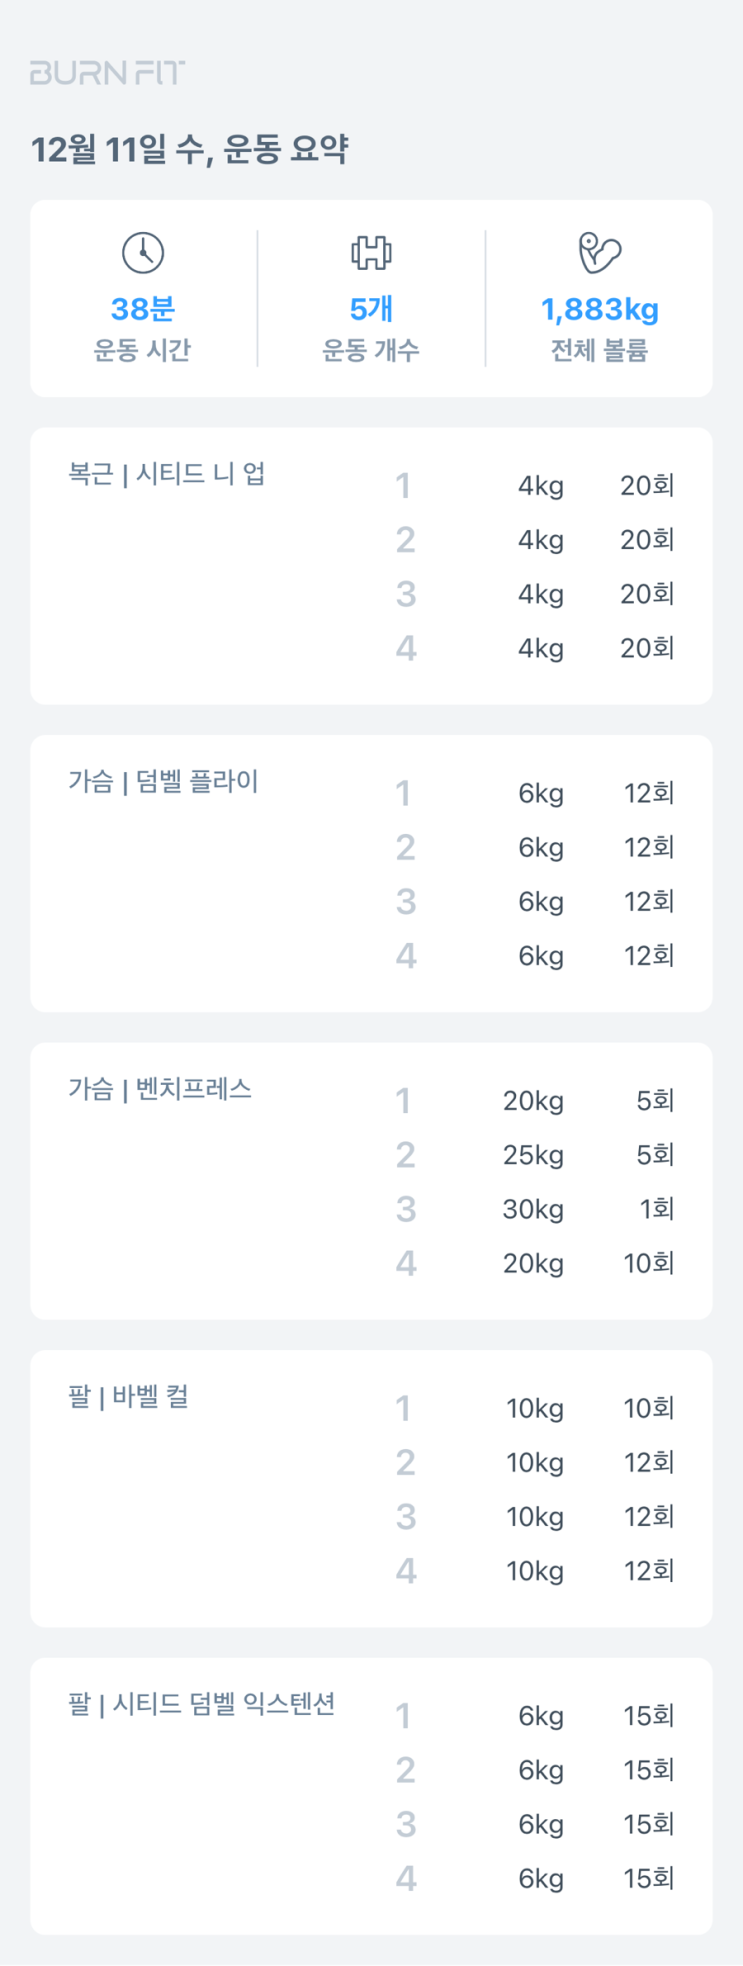The image size is (743, 1966).
Task: Select the 5개 exercise count value
Action: click(x=371, y=310)
